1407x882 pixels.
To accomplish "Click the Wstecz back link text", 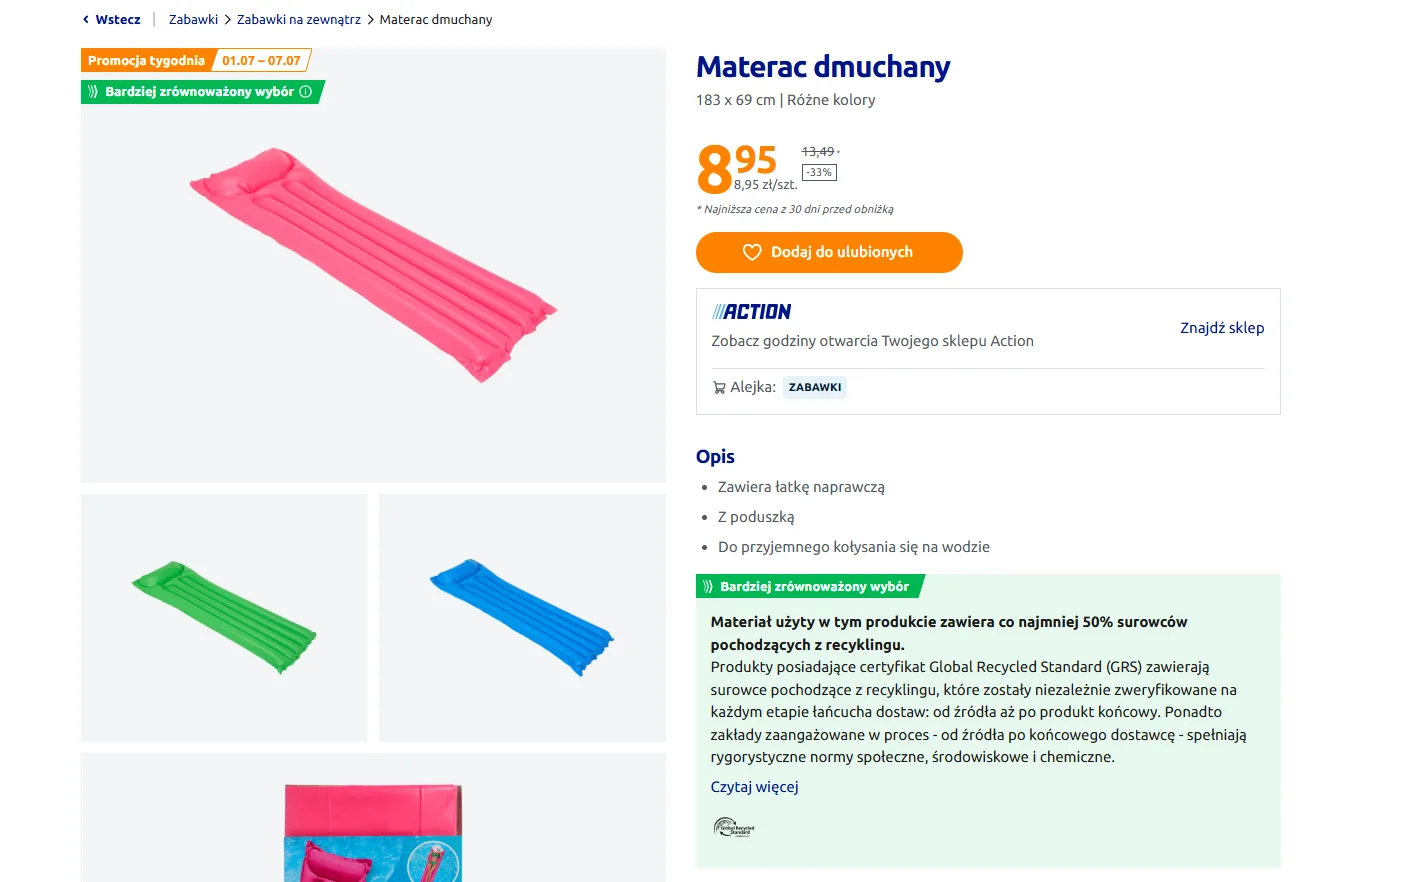I will [x=118, y=19].
